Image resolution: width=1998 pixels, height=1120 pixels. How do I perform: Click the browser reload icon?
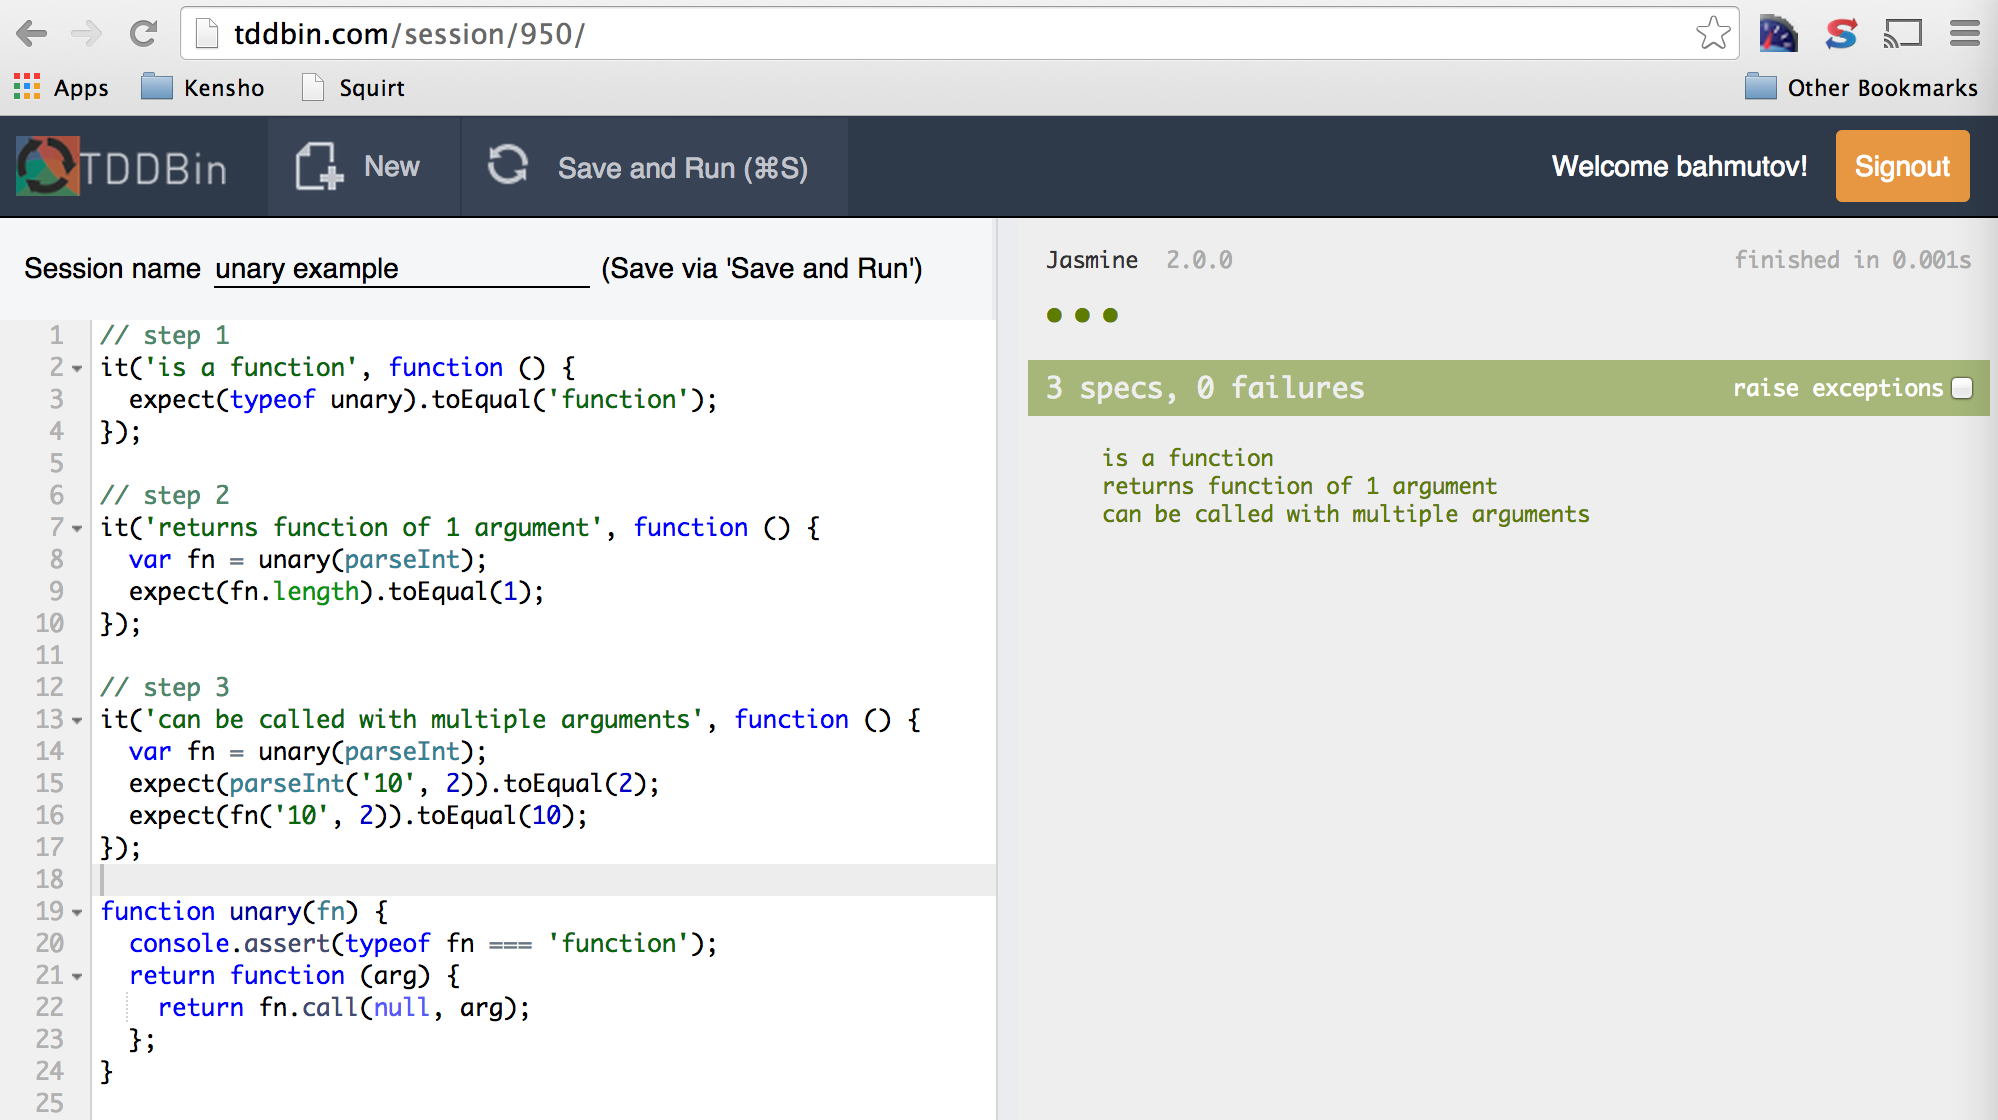pyautogui.click(x=143, y=34)
